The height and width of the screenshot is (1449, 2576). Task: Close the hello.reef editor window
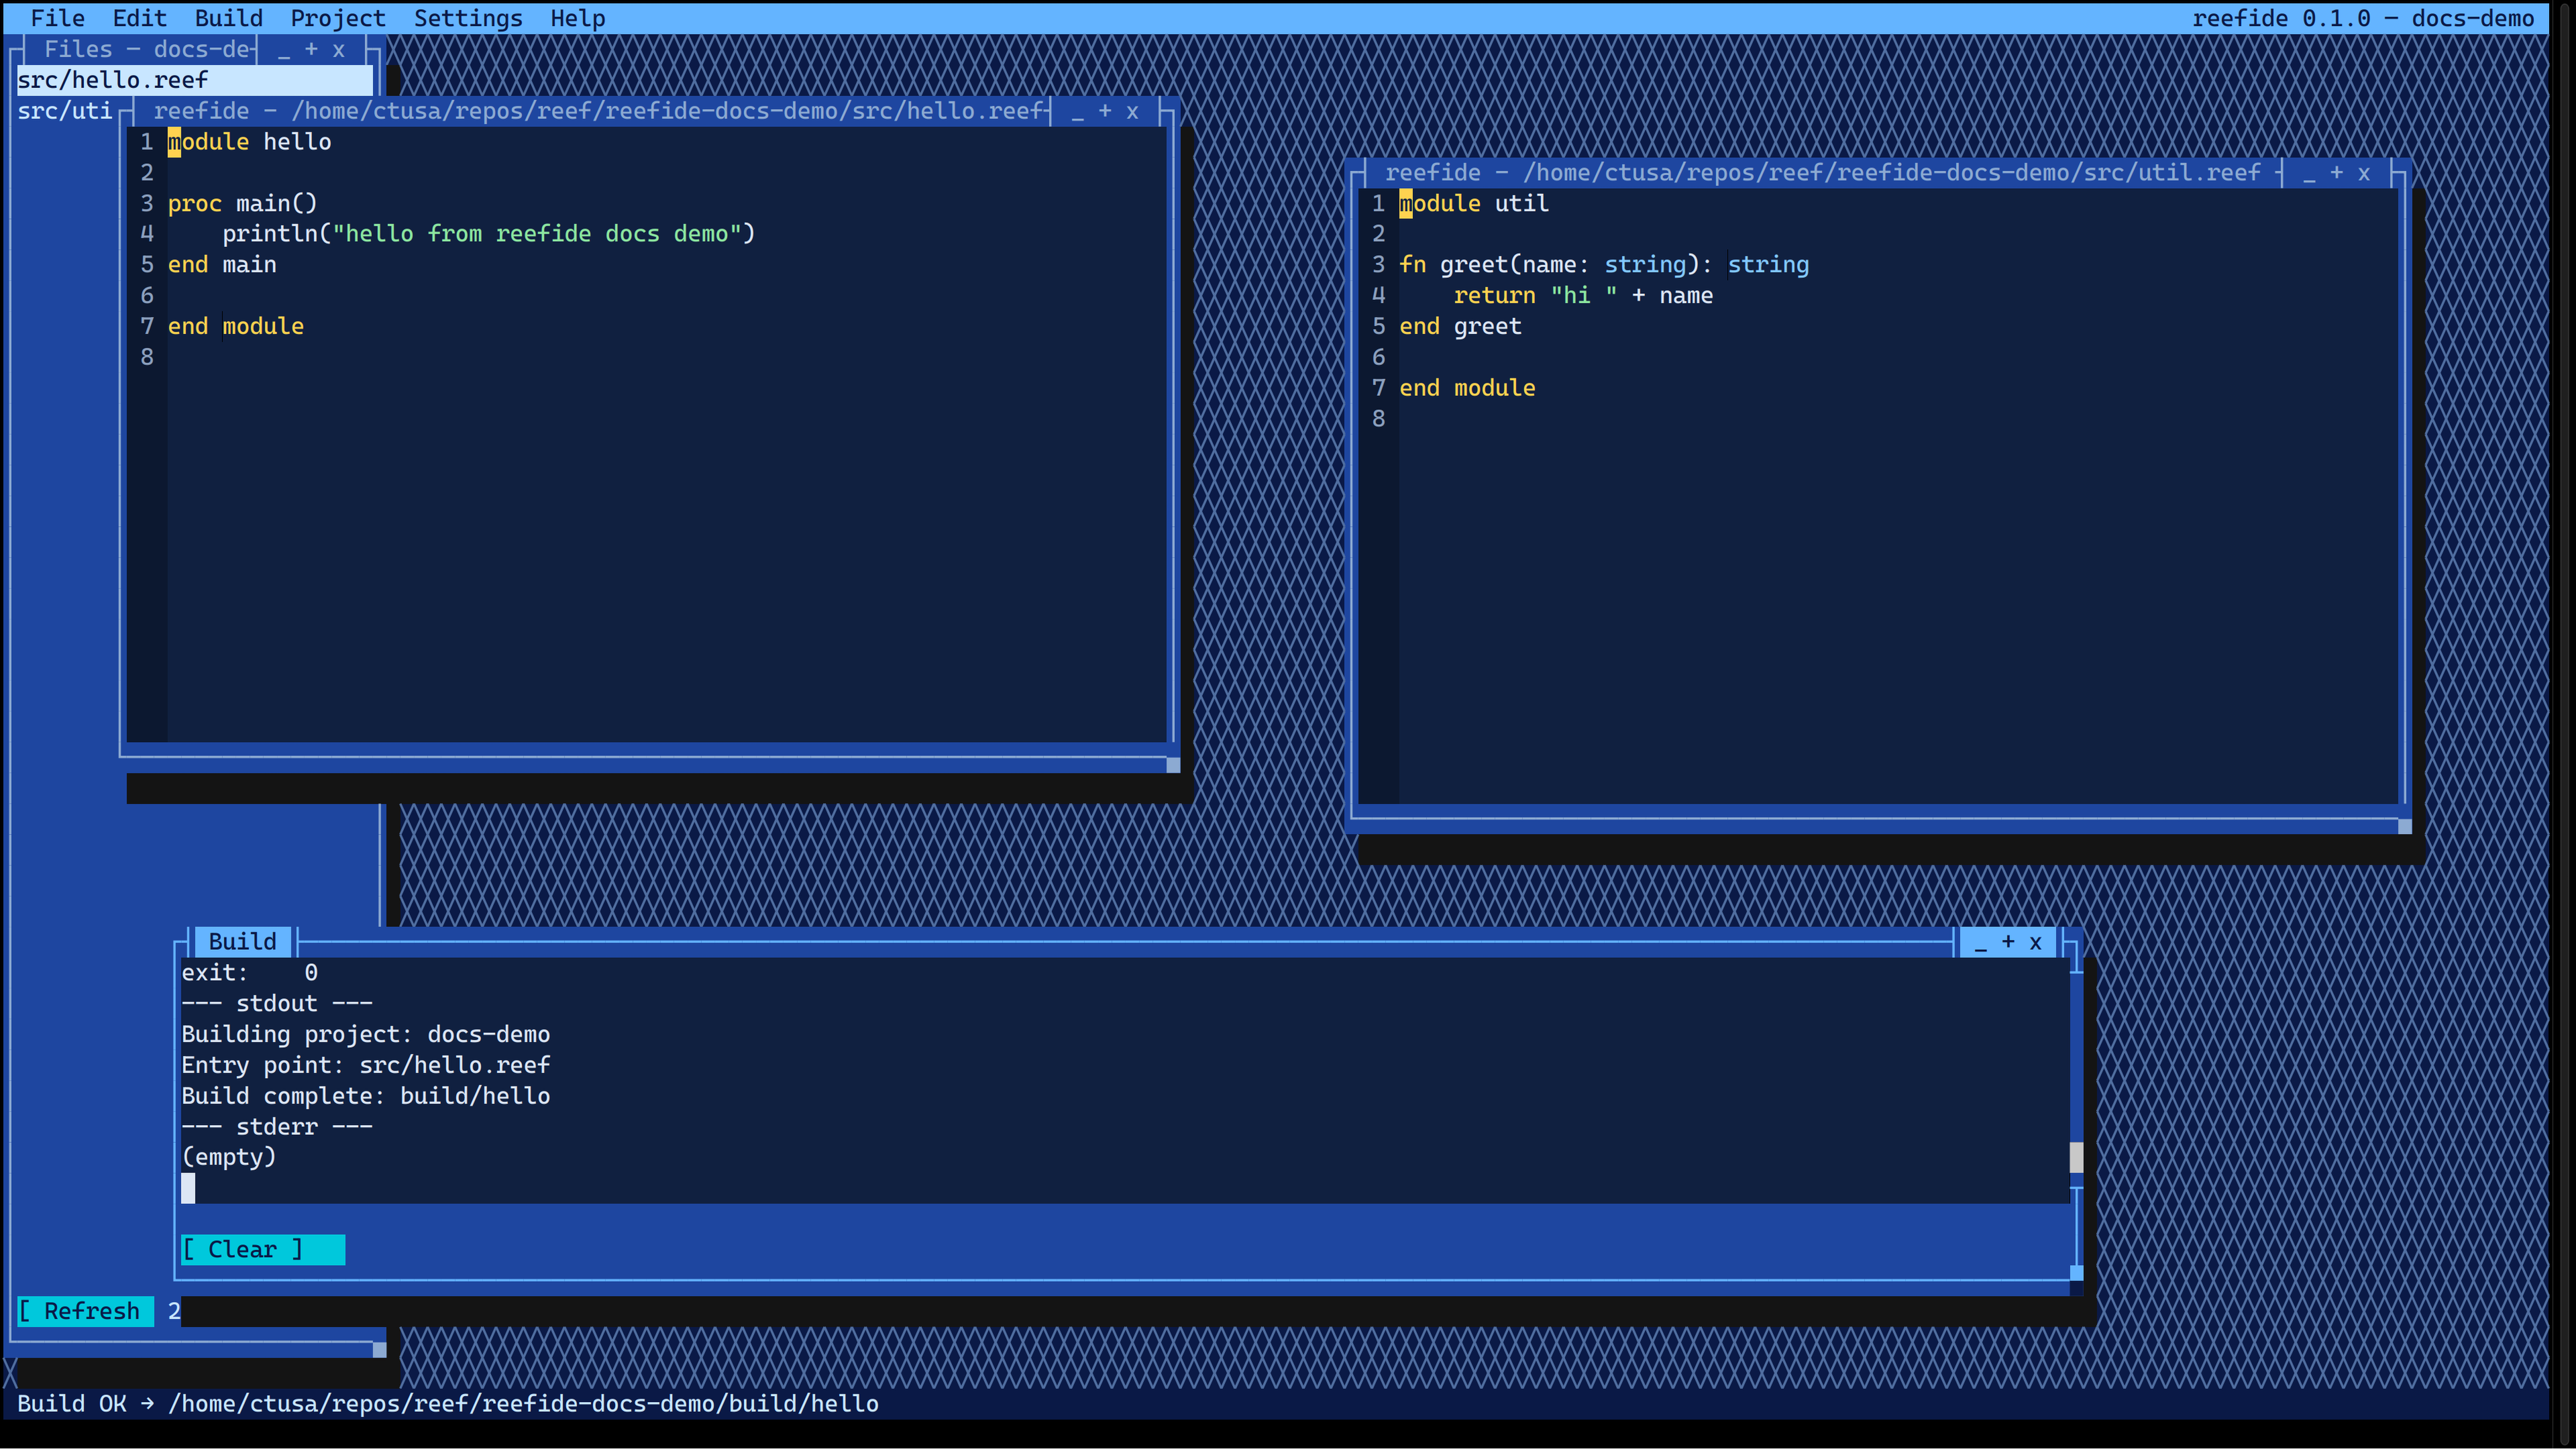(x=1132, y=112)
